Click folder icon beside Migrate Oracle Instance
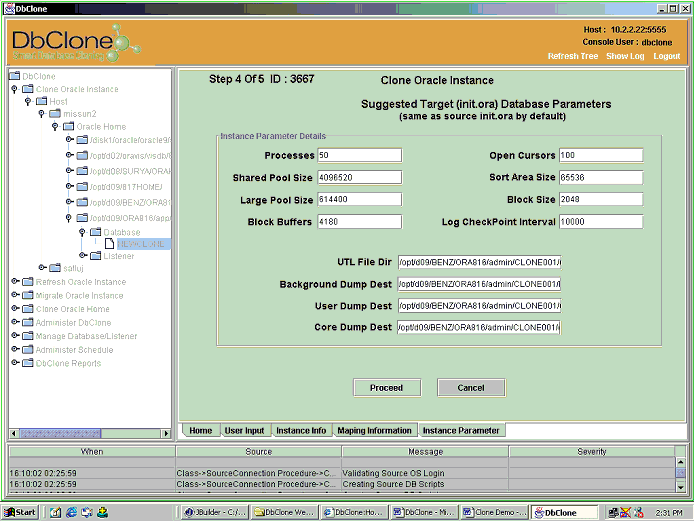The height and width of the screenshot is (521, 694). point(28,295)
